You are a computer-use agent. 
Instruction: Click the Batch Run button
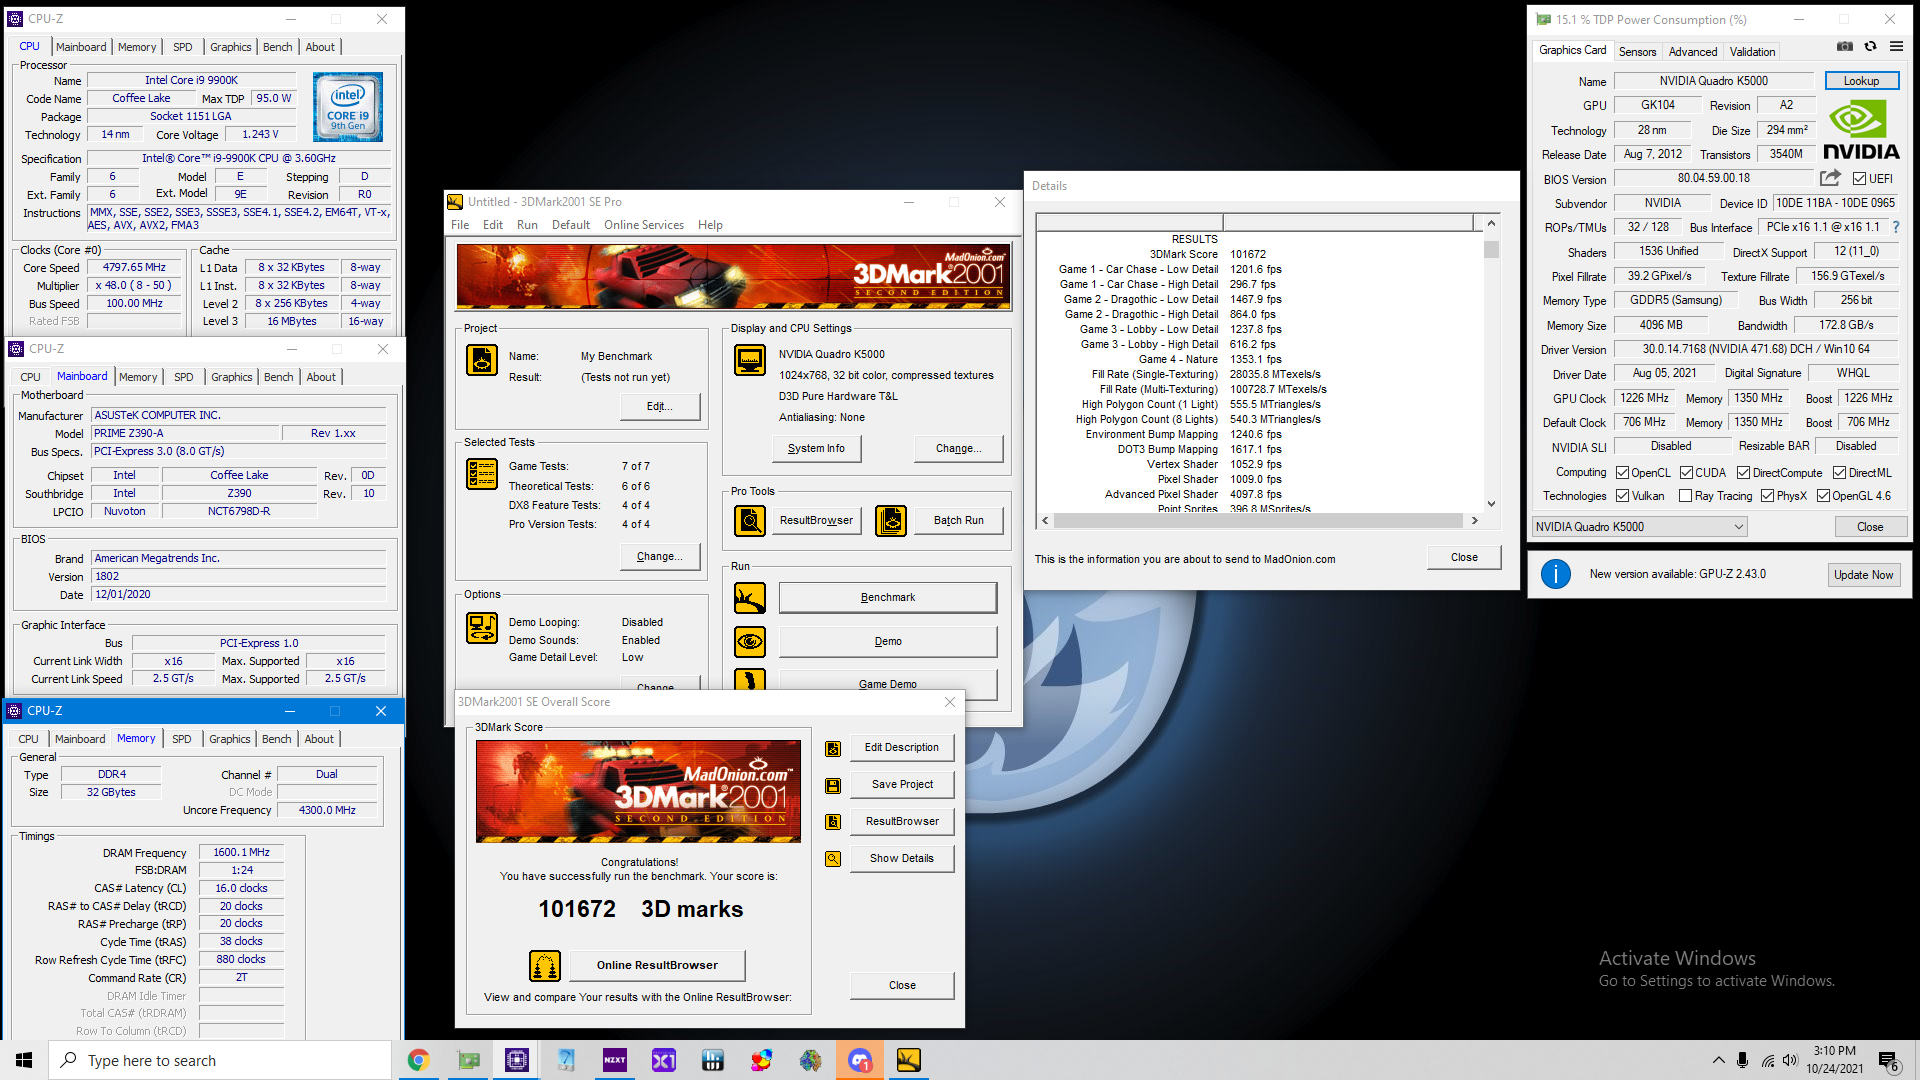(x=958, y=520)
